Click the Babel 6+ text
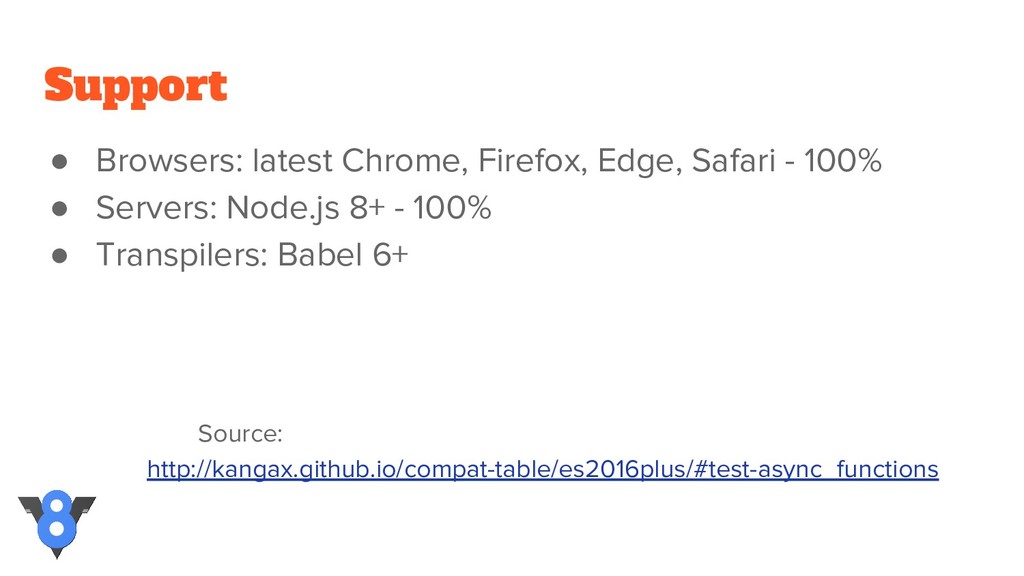Screen dimensions: 1024x576 (x=343, y=255)
